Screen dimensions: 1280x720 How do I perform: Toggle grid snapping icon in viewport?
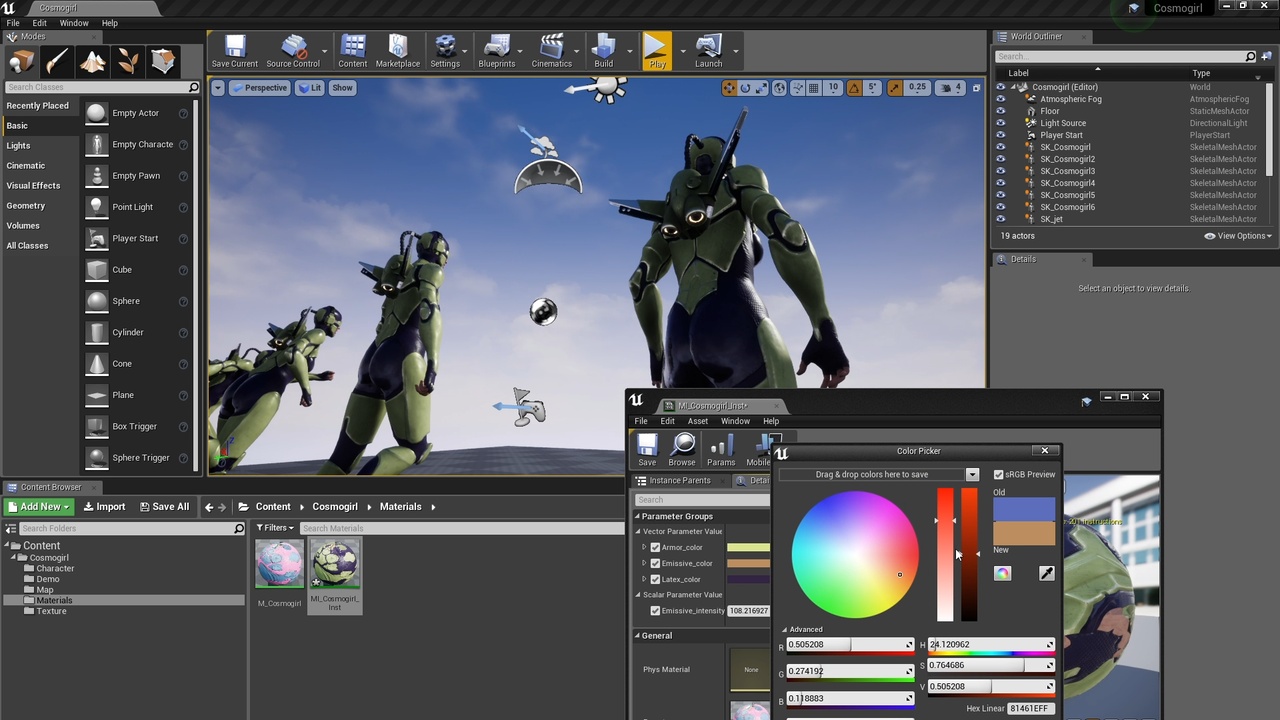[x=815, y=88]
